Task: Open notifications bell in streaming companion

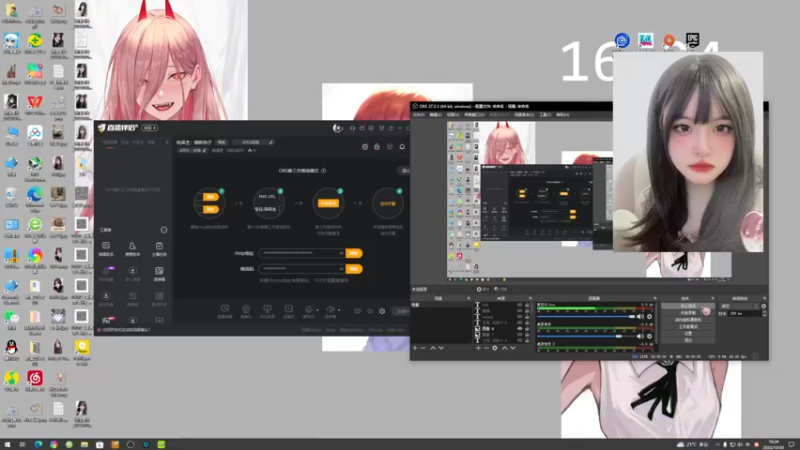Action: (402, 147)
